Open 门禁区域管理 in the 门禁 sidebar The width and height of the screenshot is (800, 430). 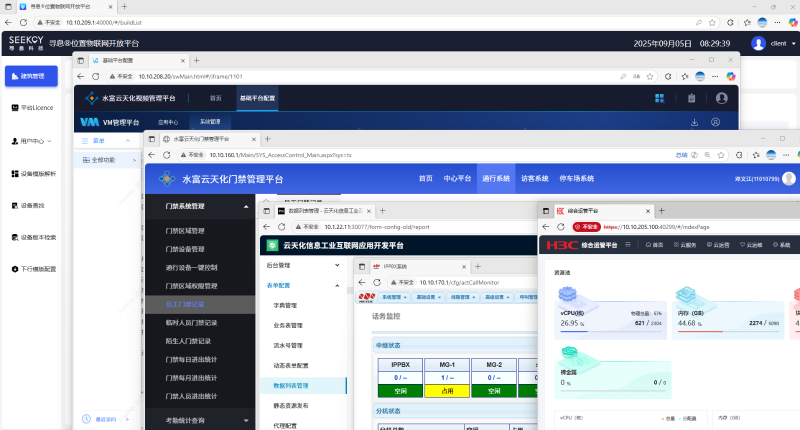point(185,231)
